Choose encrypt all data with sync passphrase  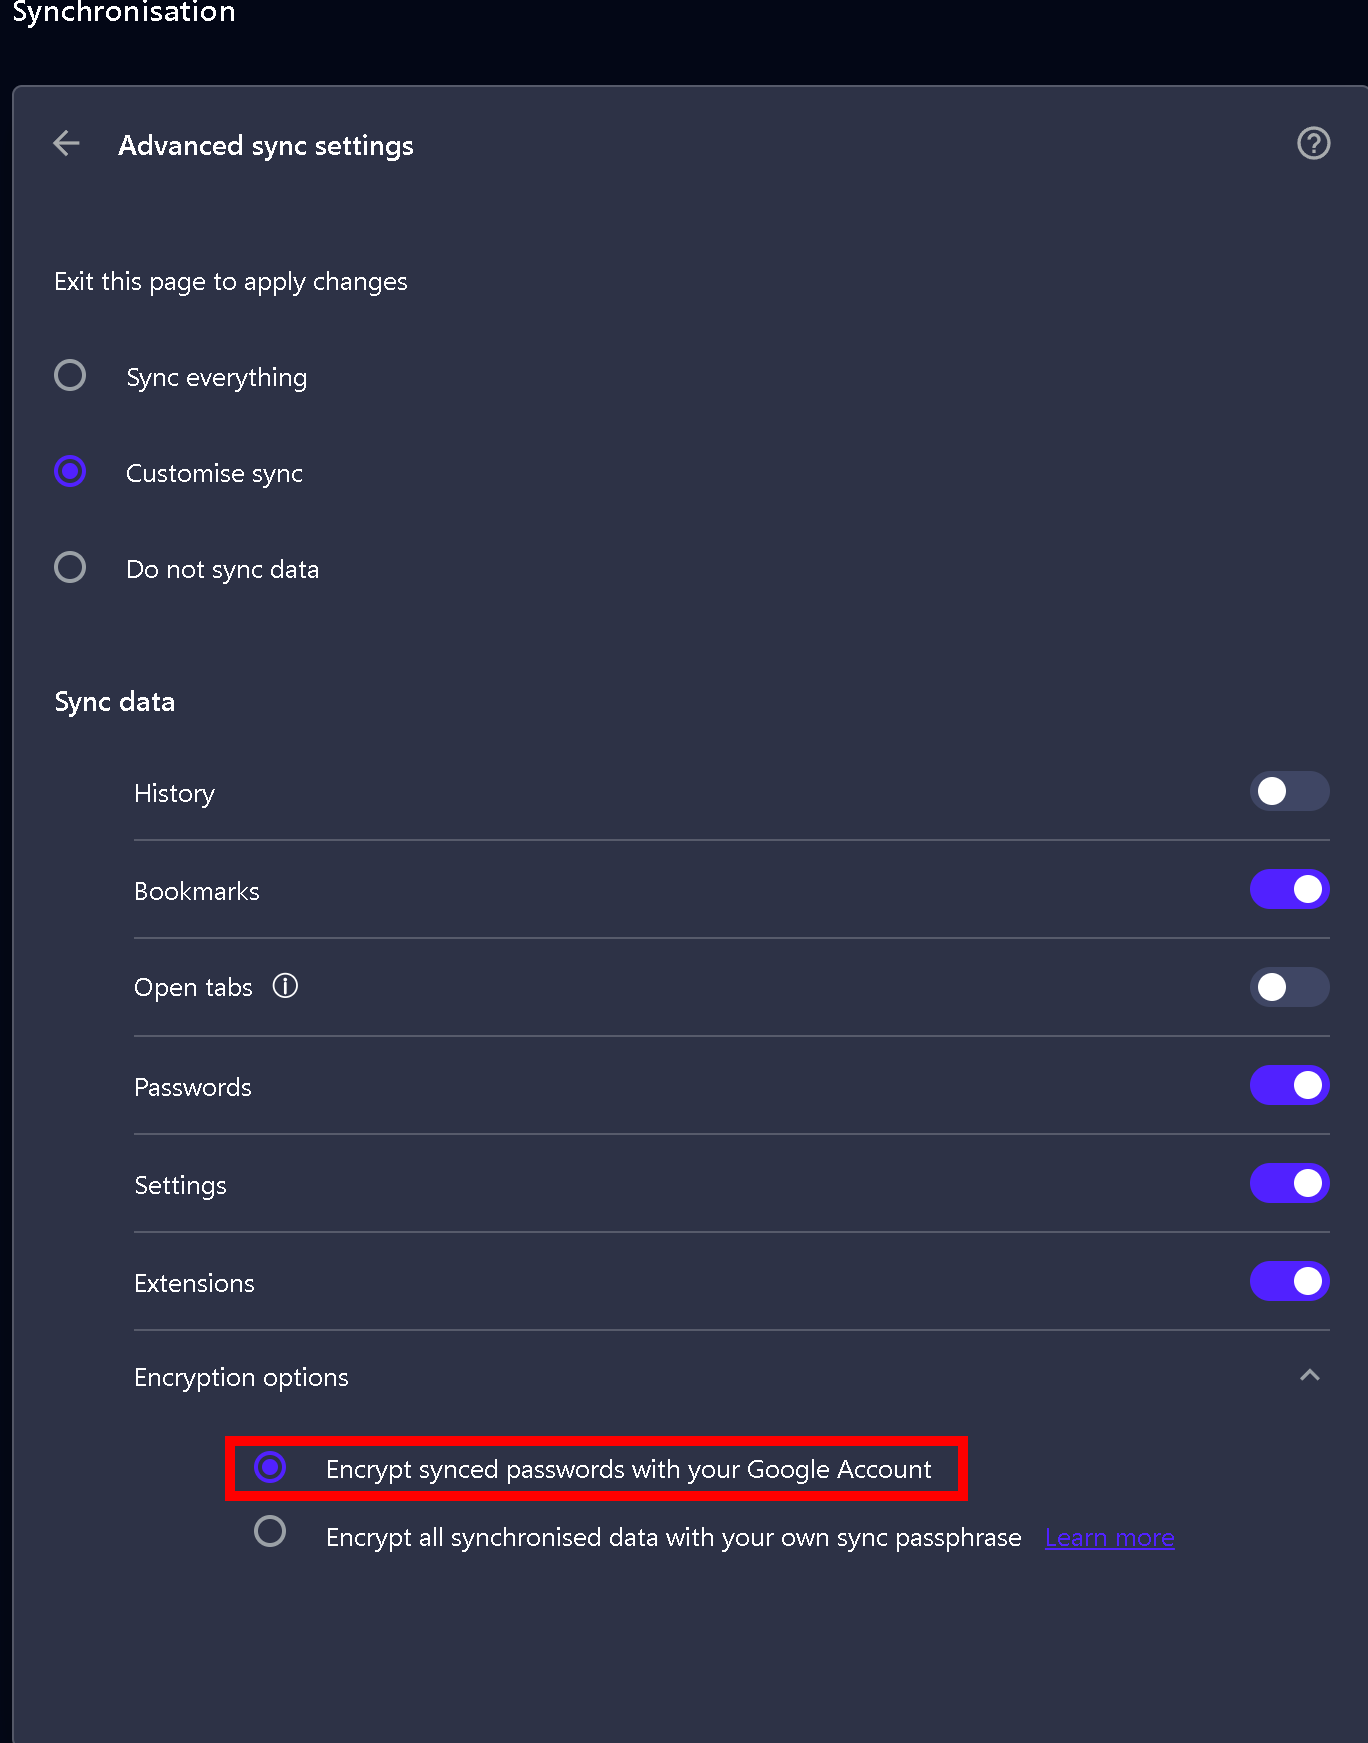[268, 1531]
